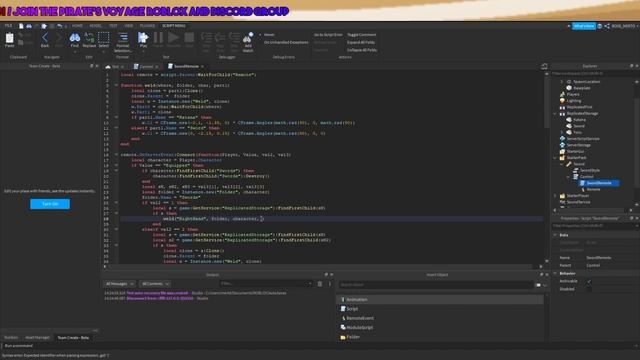Switch to the VIEW ribbon tab

(x=129, y=26)
